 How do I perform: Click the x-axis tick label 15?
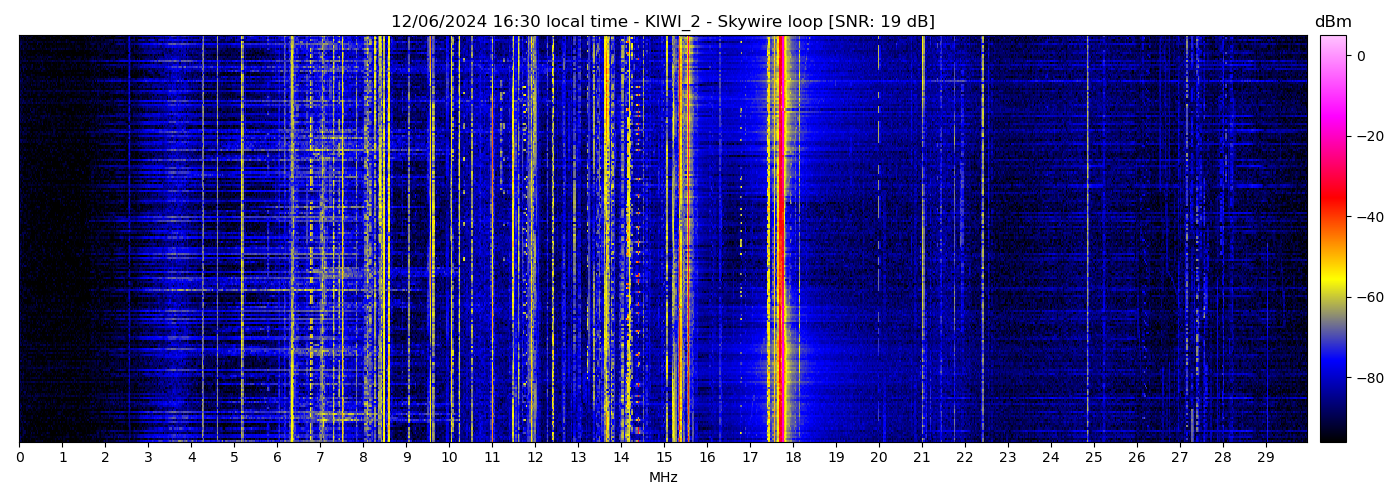click(664, 458)
